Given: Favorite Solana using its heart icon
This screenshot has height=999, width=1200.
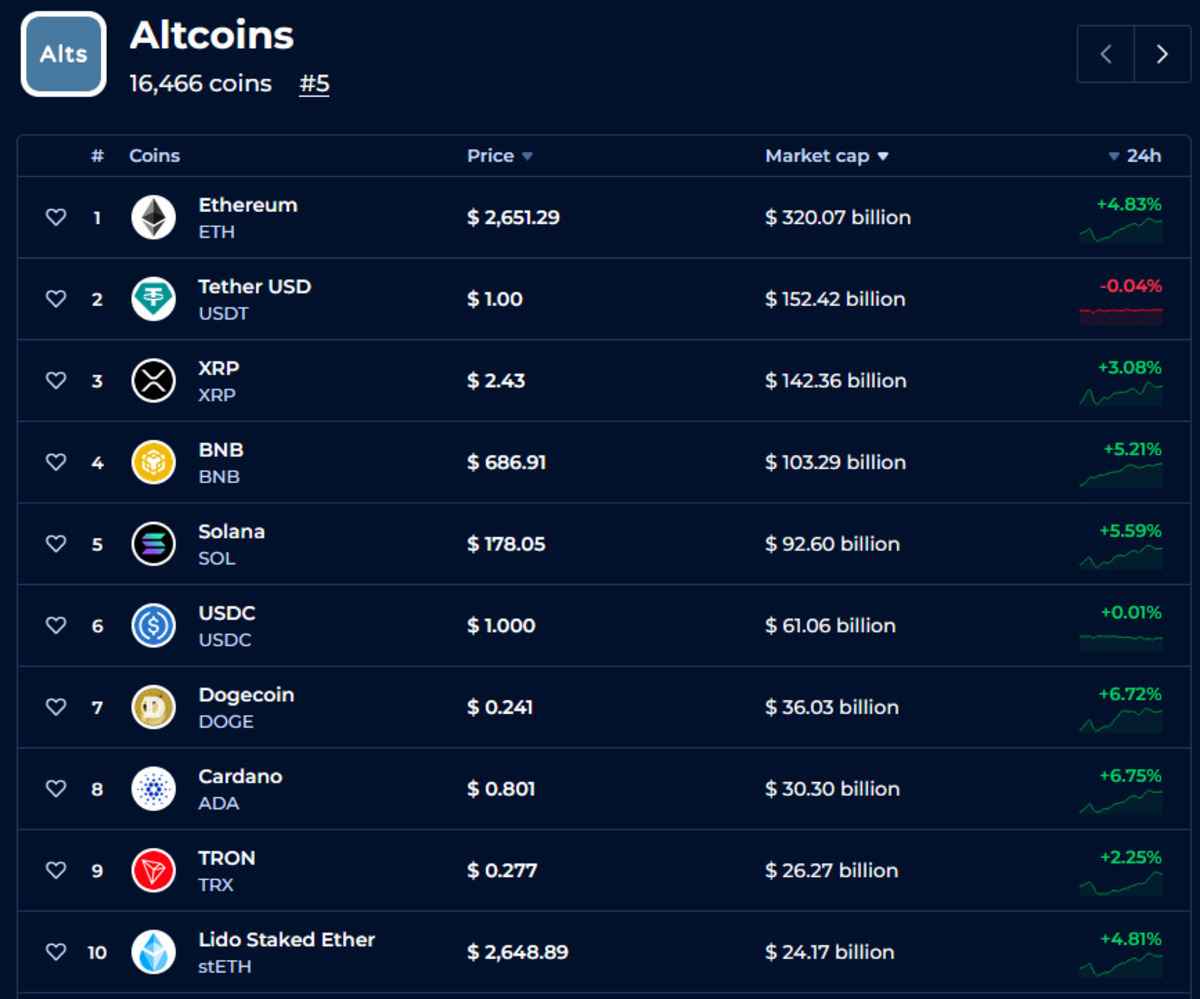Looking at the screenshot, I should tap(55, 543).
